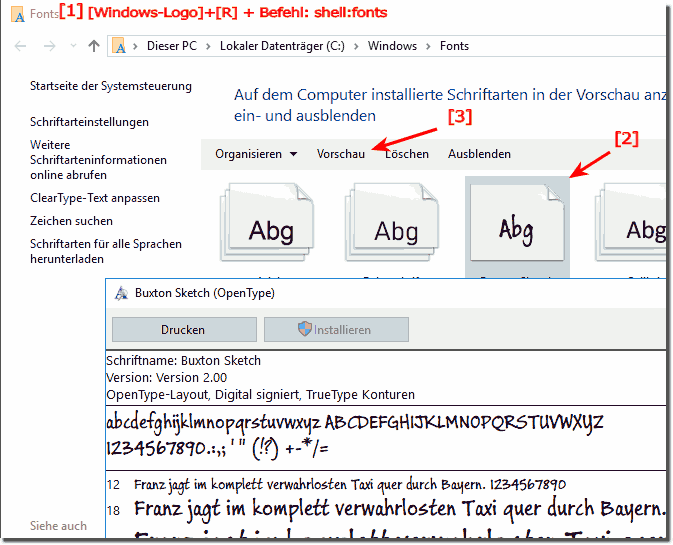Click 'Buxton Sketch (OpenType)' window title
This screenshot has height=545, width=673.
point(205,293)
